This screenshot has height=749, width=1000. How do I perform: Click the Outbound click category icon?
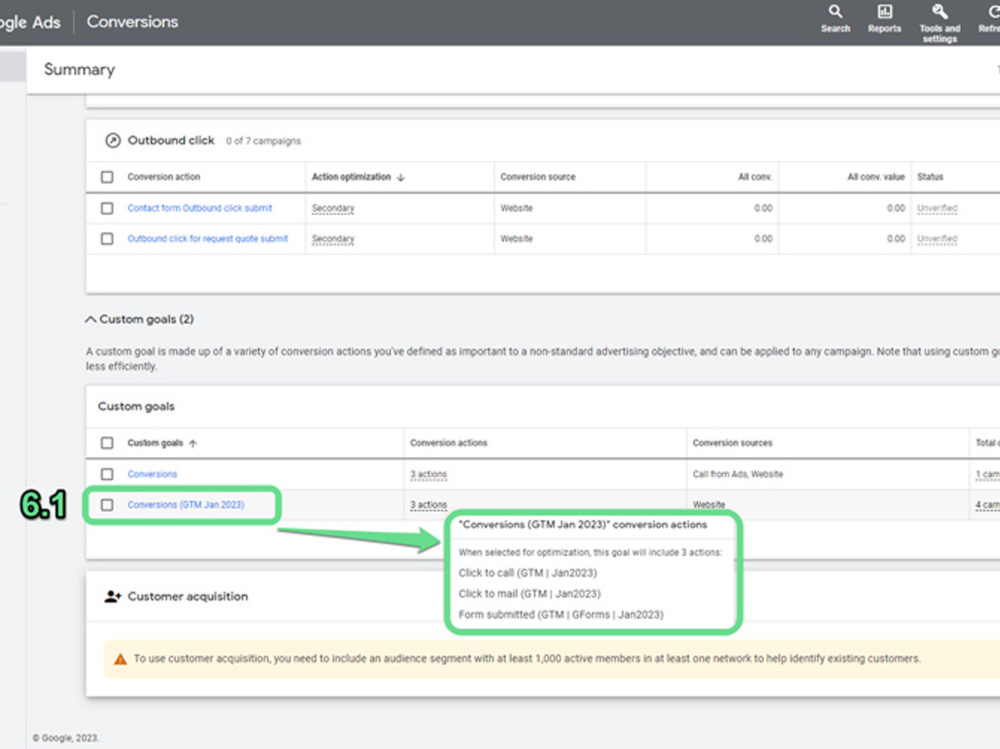(113, 140)
